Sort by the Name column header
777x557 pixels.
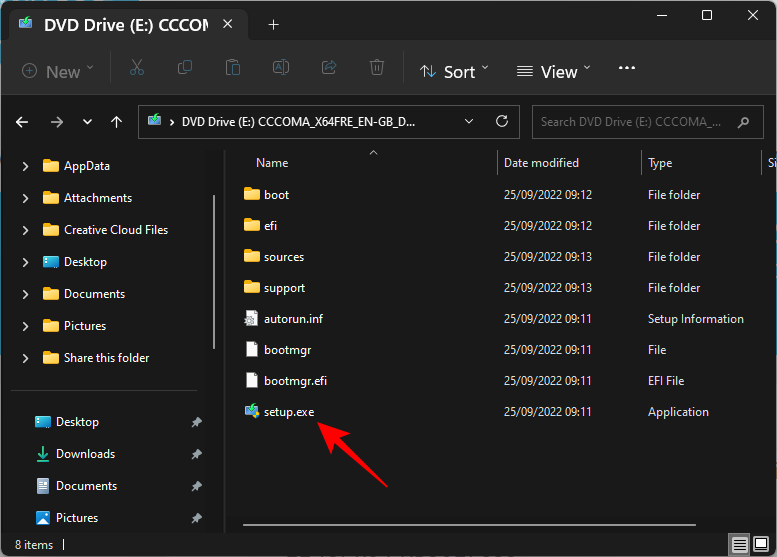point(272,163)
